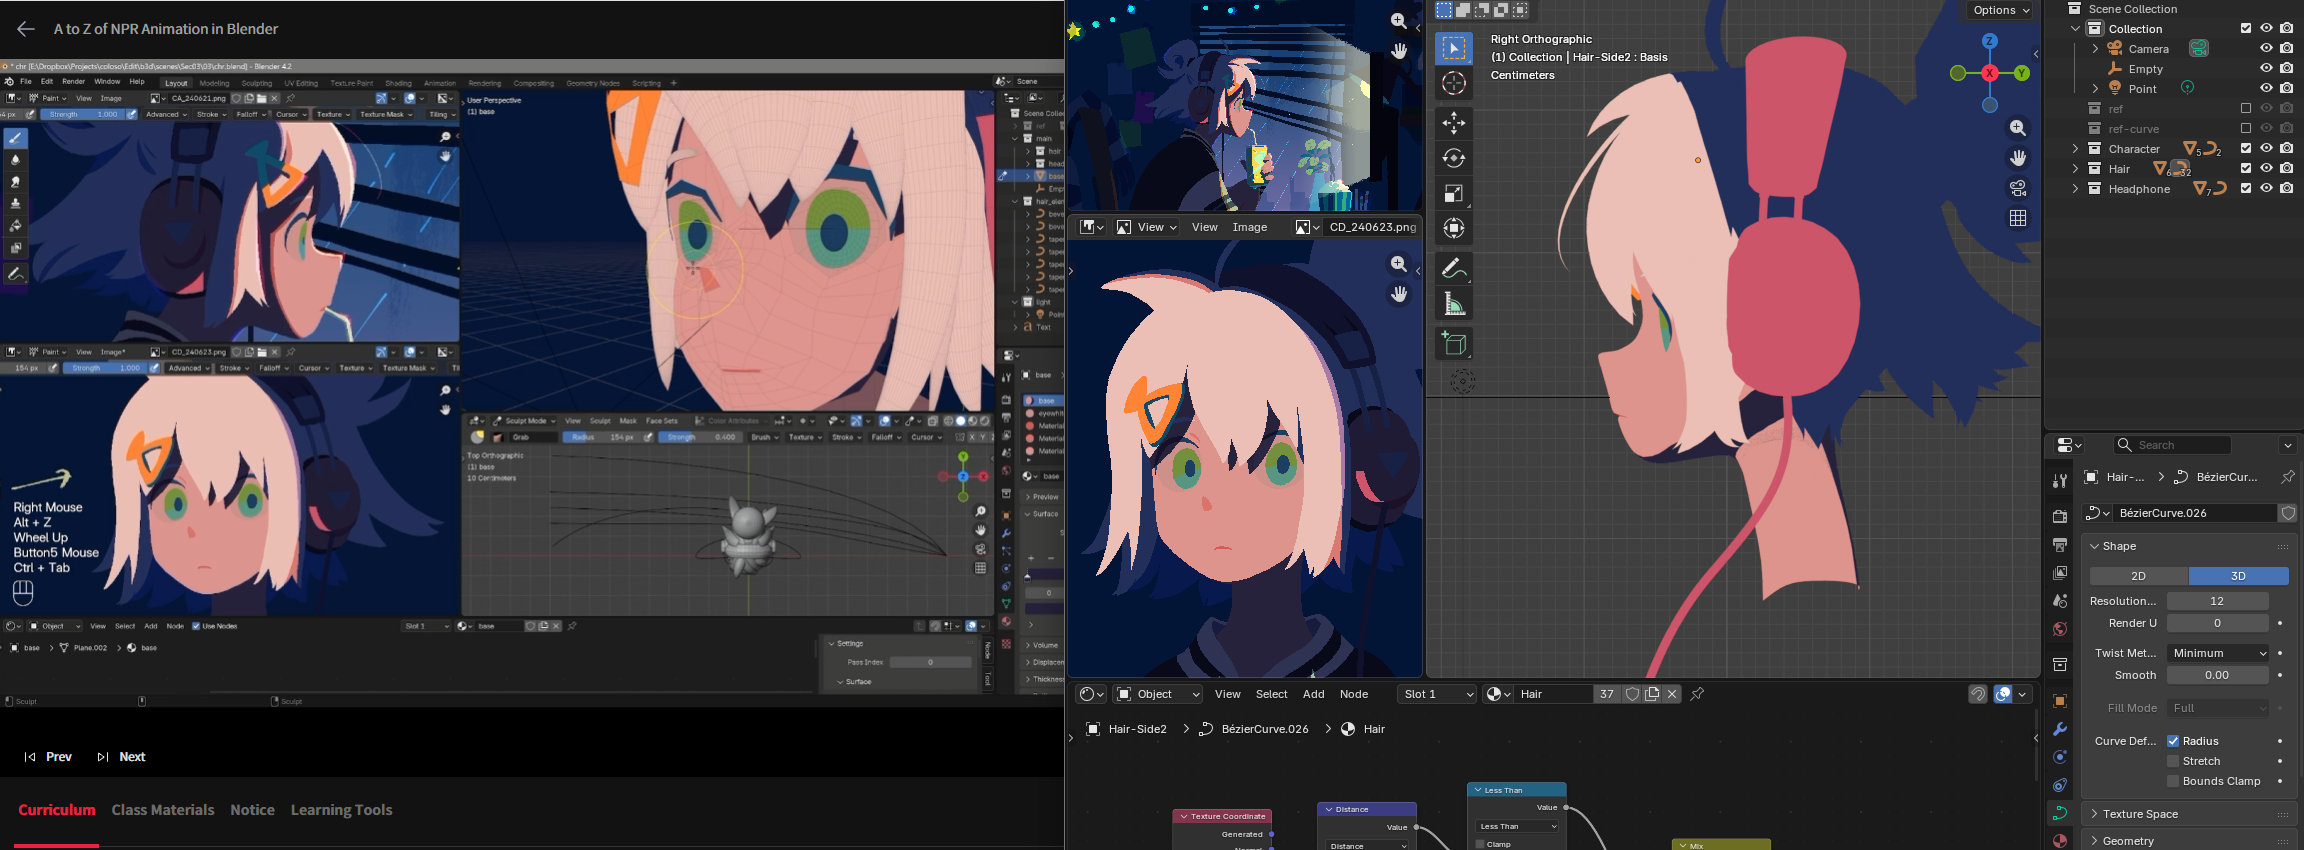Toggle the camera view icon in 3D viewport
This screenshot has width=2304, height=850.
click(2018, 188)
